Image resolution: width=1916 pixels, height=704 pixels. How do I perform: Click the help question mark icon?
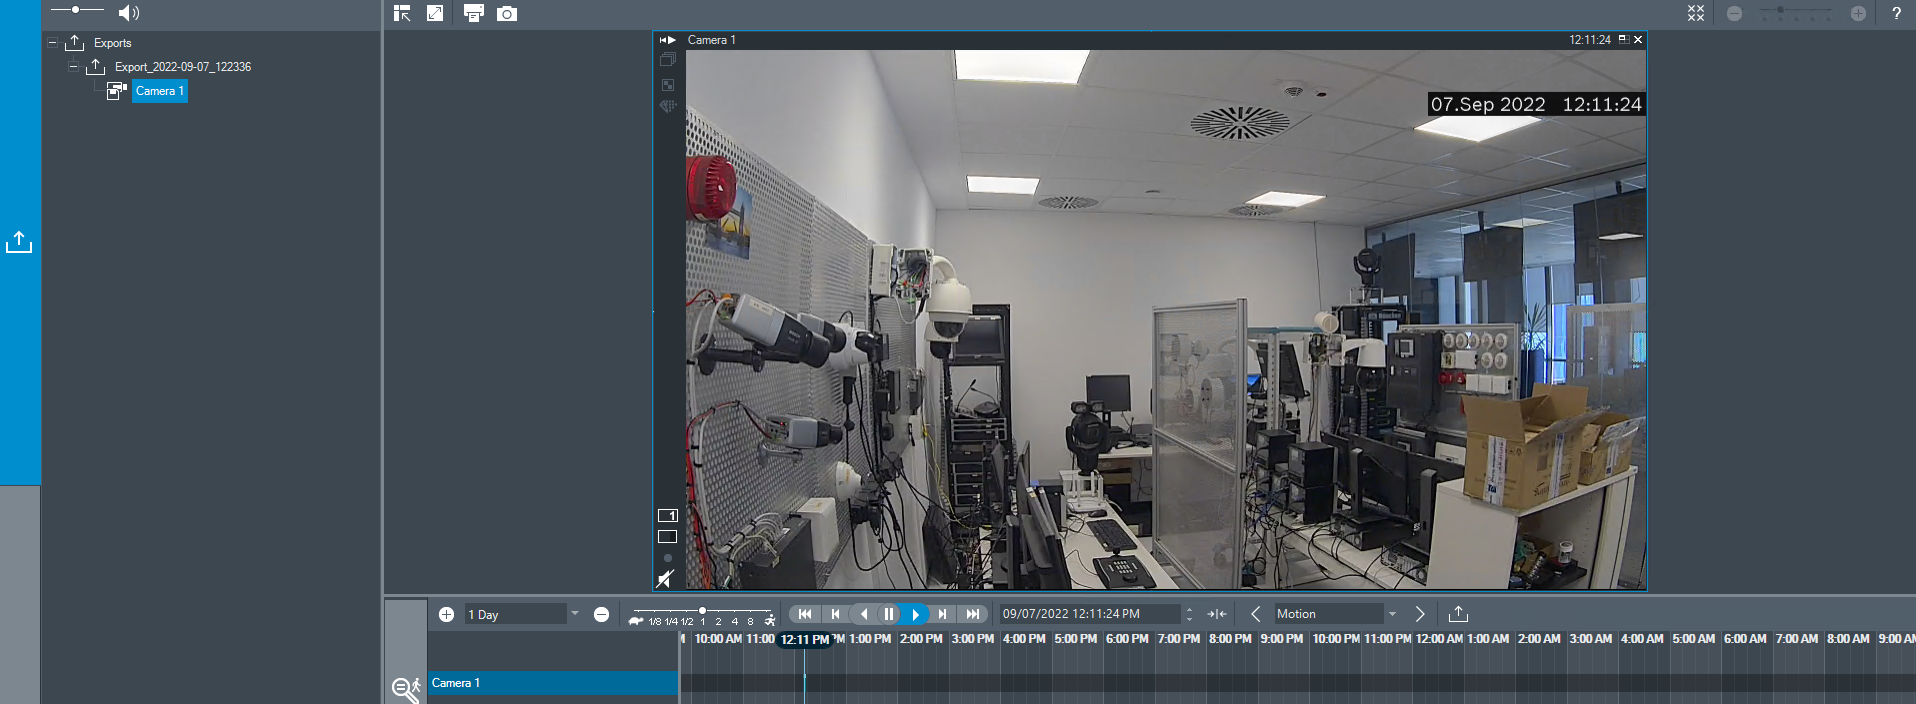click(x=1896, y=13)
